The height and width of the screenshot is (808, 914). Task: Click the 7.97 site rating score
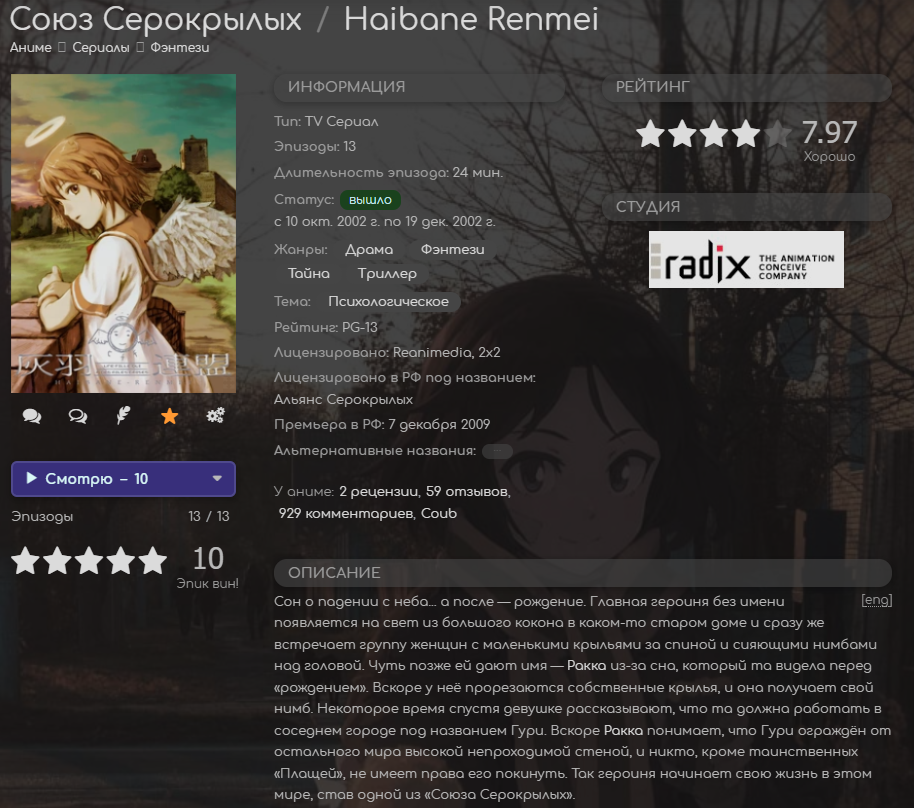tap(829, 132)
